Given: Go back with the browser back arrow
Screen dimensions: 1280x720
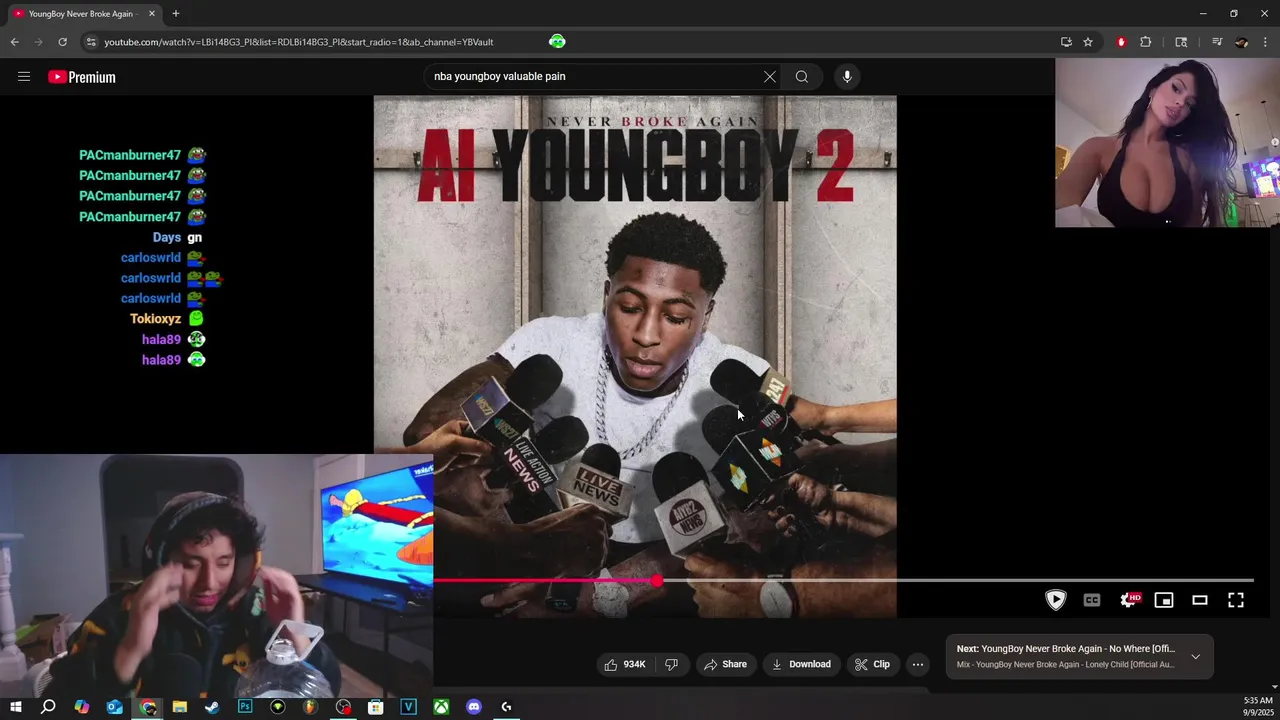Looking at the screenshot, I should pyautogui.click(x=15, y=42).
